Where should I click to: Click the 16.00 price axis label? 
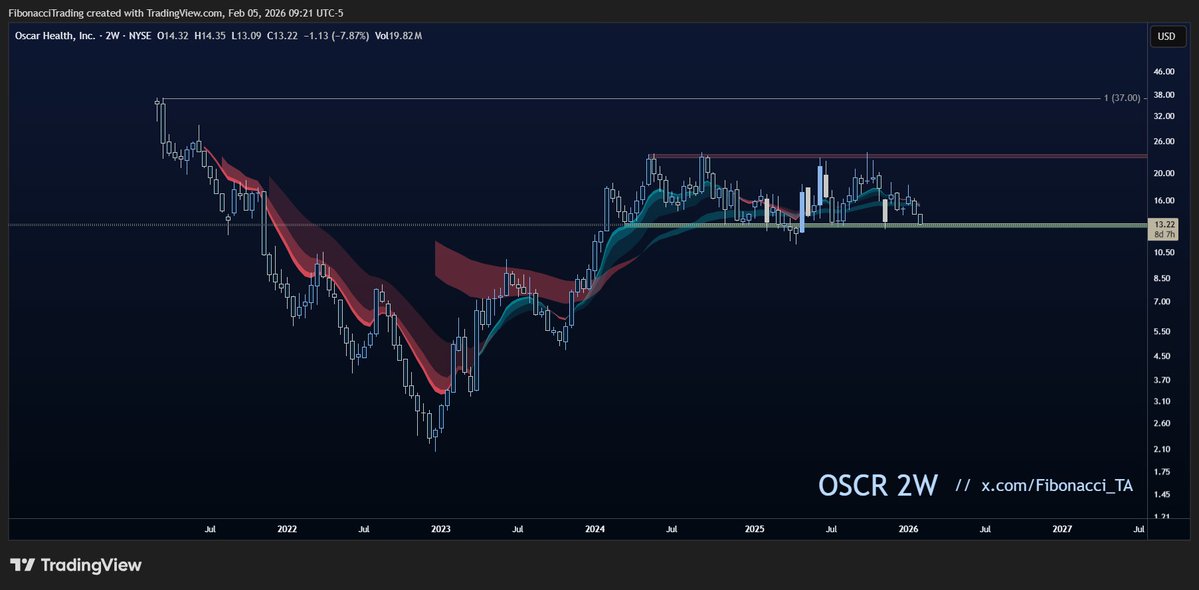pos(1164,200)
